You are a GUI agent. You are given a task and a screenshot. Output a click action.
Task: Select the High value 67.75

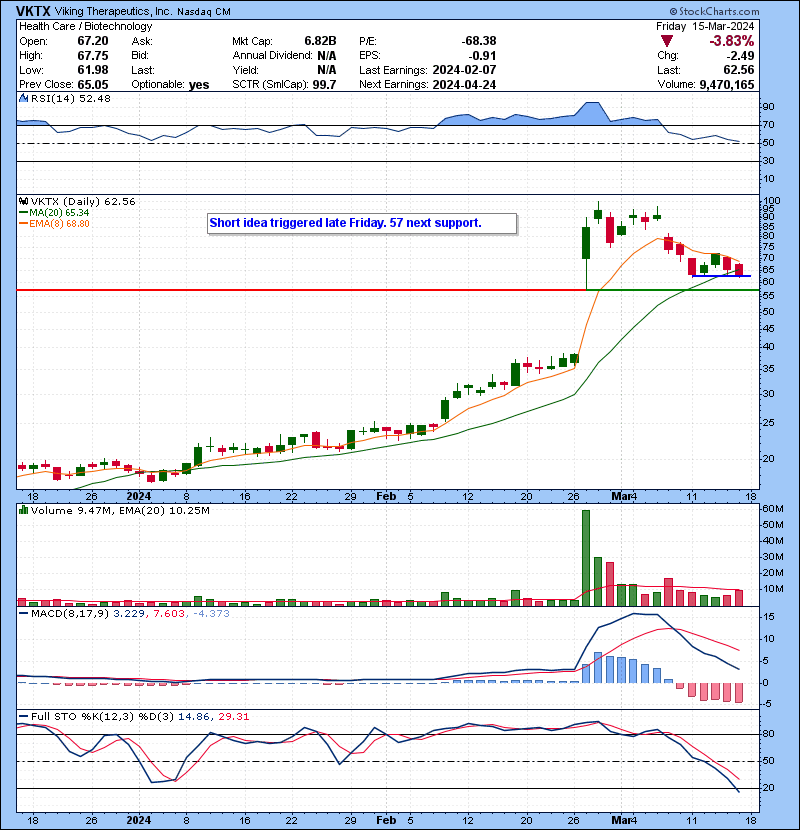coord(93,56)
